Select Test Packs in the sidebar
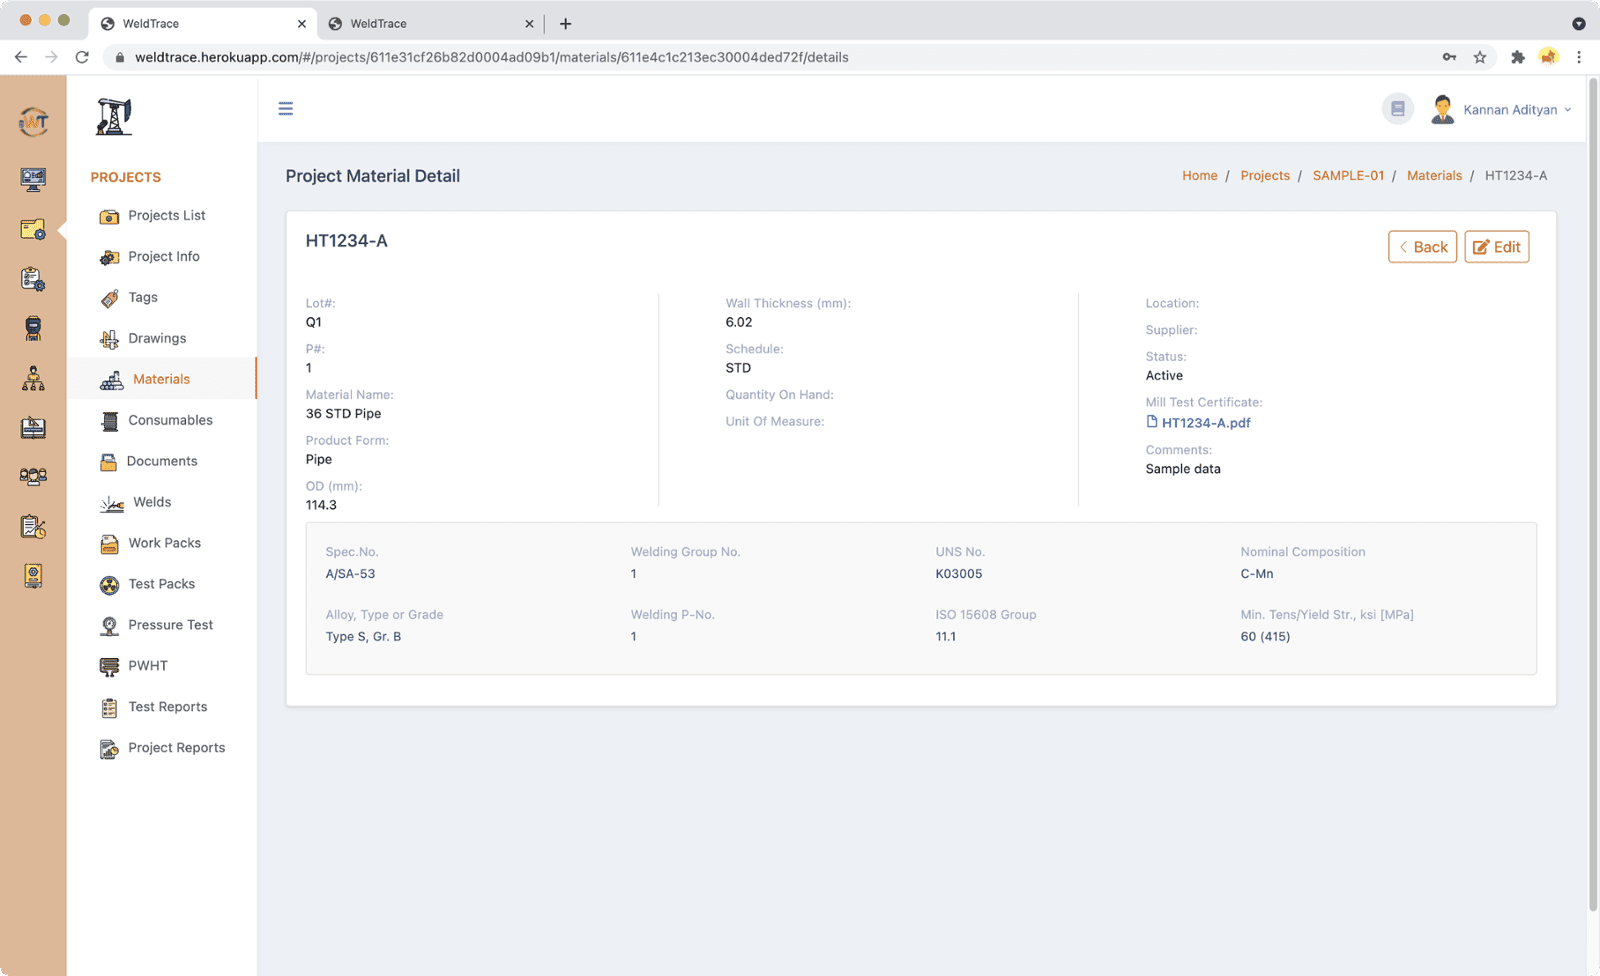1600x976 pixels. tap(161, 584)
